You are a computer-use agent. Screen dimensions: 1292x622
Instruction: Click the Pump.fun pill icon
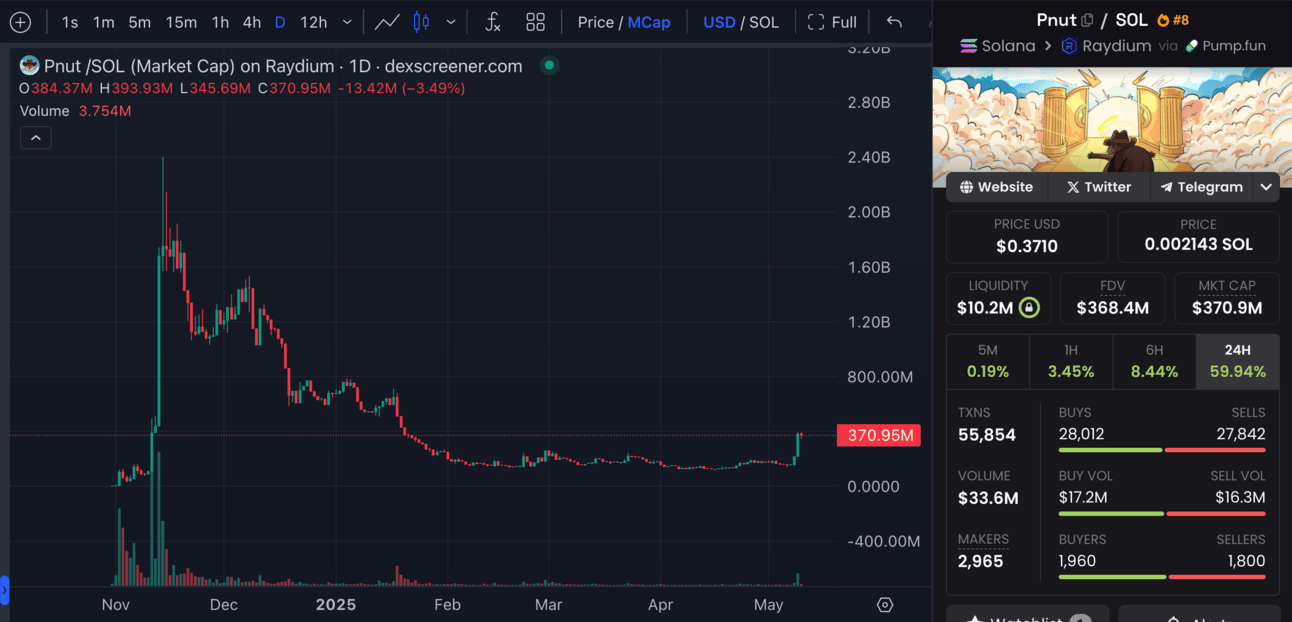pyautogui.click(x=1192, y=46)
